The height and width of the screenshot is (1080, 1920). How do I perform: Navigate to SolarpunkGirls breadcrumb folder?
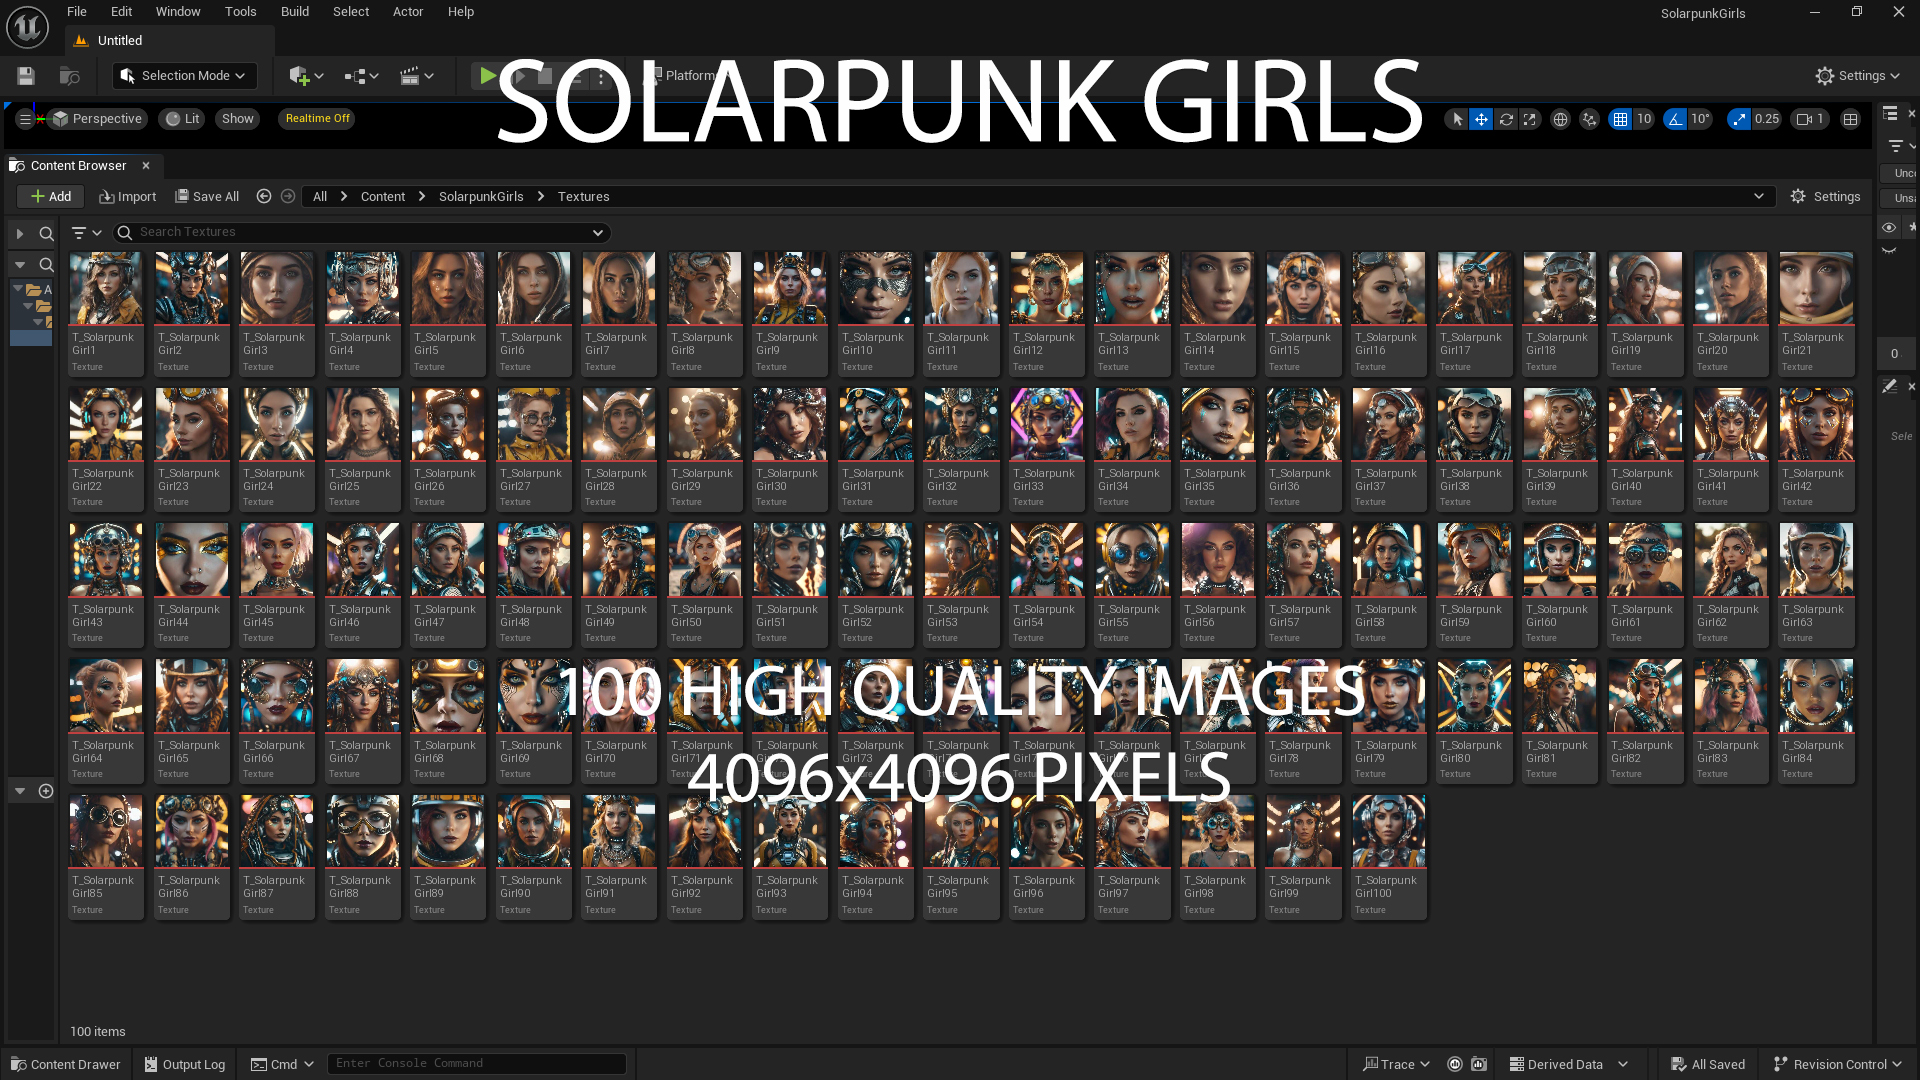click(x=481, y=197)
